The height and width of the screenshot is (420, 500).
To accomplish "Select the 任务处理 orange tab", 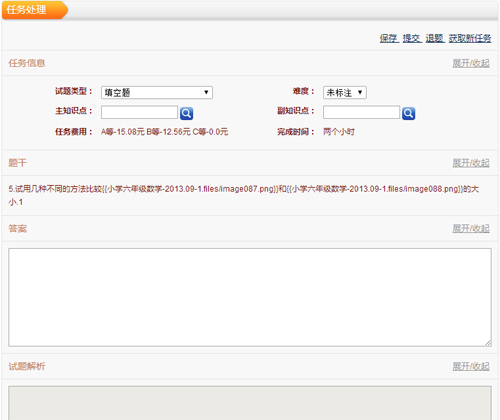I will point(35,10).
